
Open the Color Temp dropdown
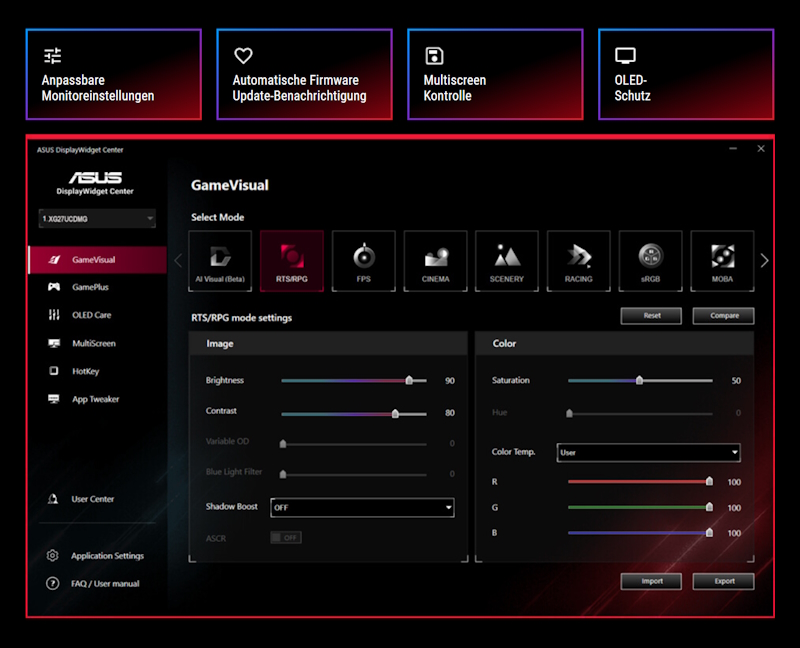tap(648, 452)
